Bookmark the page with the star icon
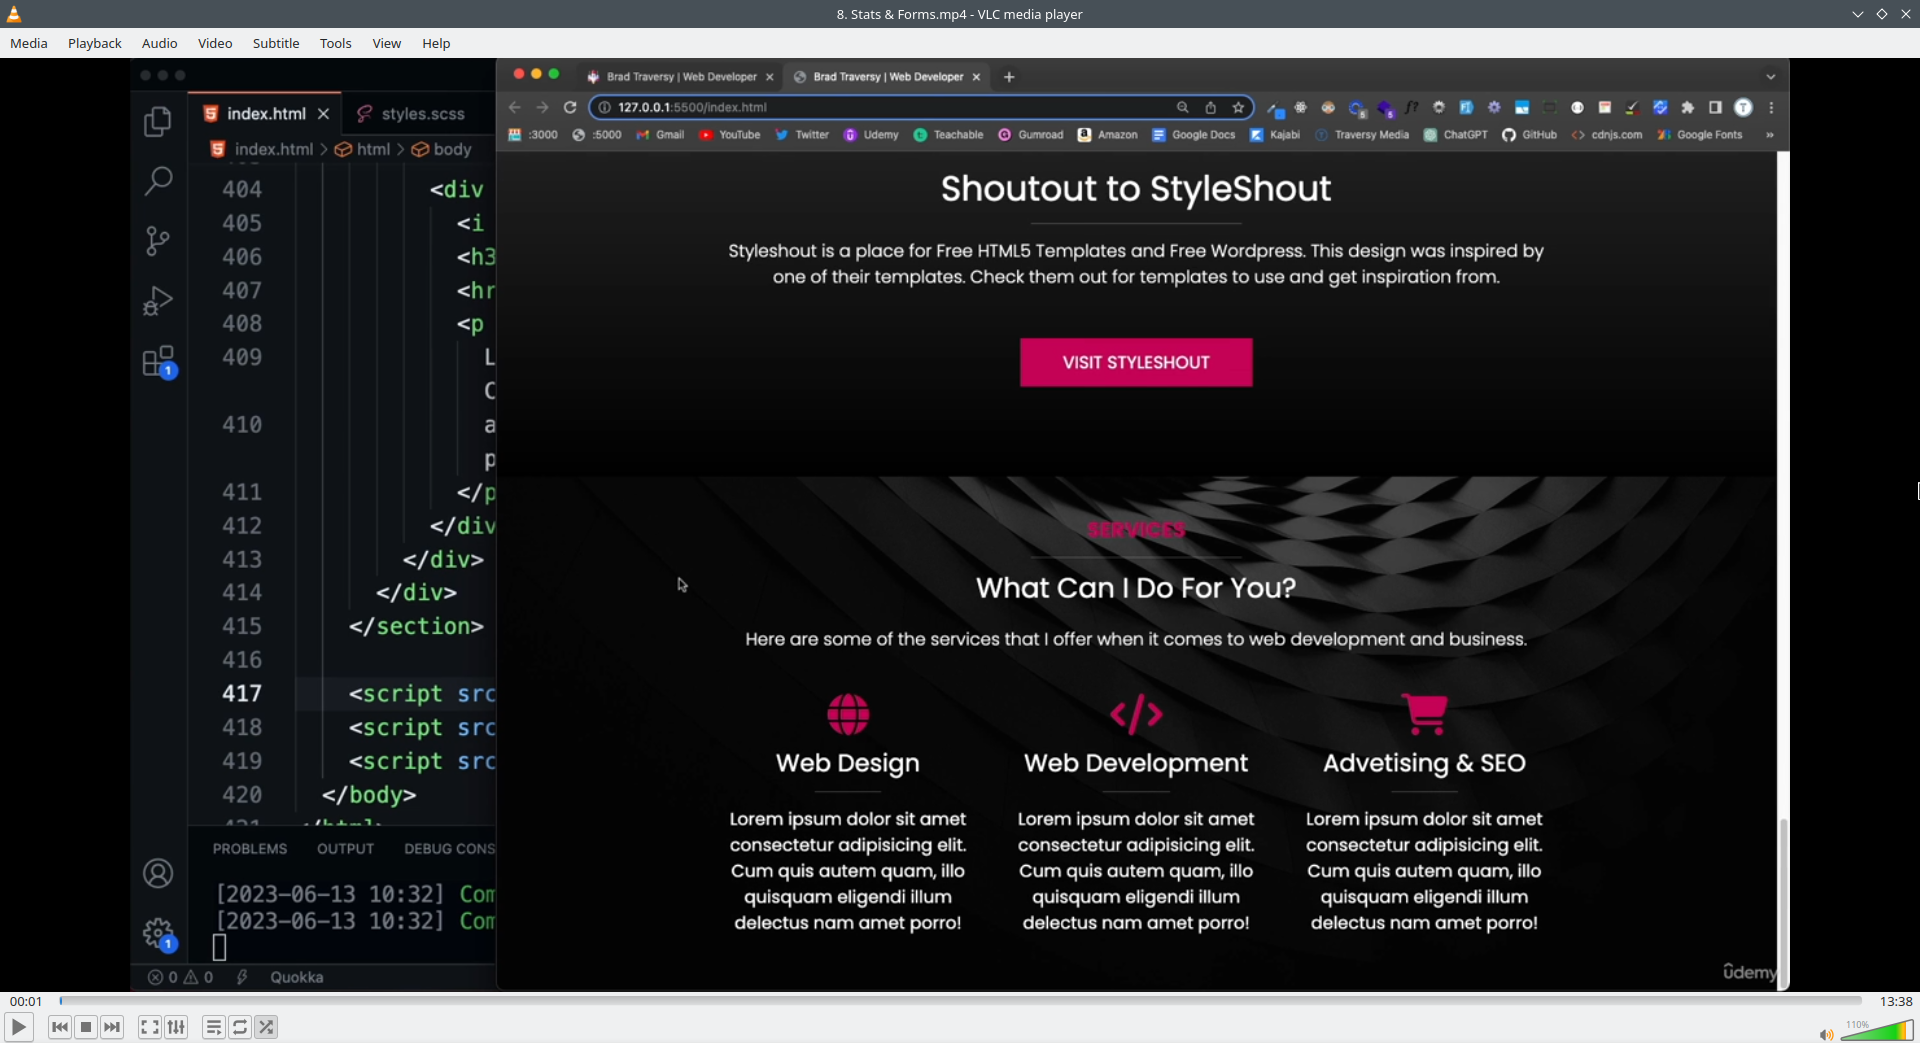Image resolution: width=1920 pixels, height=1043 pixels. coord(1238,107)
